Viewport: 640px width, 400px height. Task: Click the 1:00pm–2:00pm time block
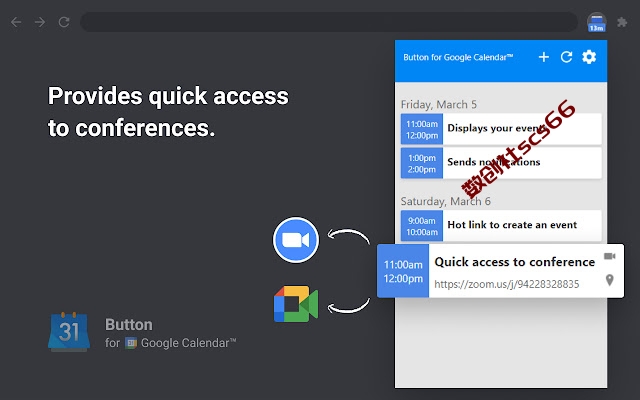click(422, 163)
